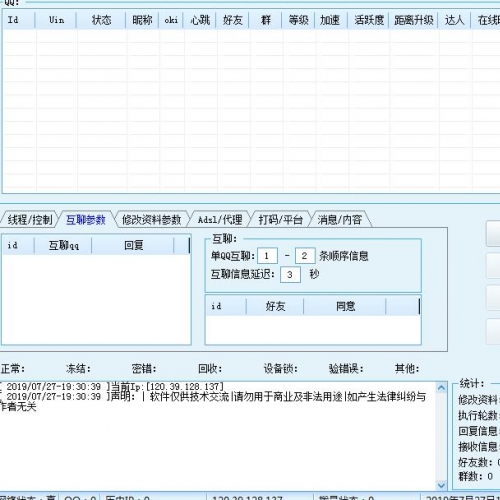Select the Adsl/代理 tab
500x500 pixels.
220,220
